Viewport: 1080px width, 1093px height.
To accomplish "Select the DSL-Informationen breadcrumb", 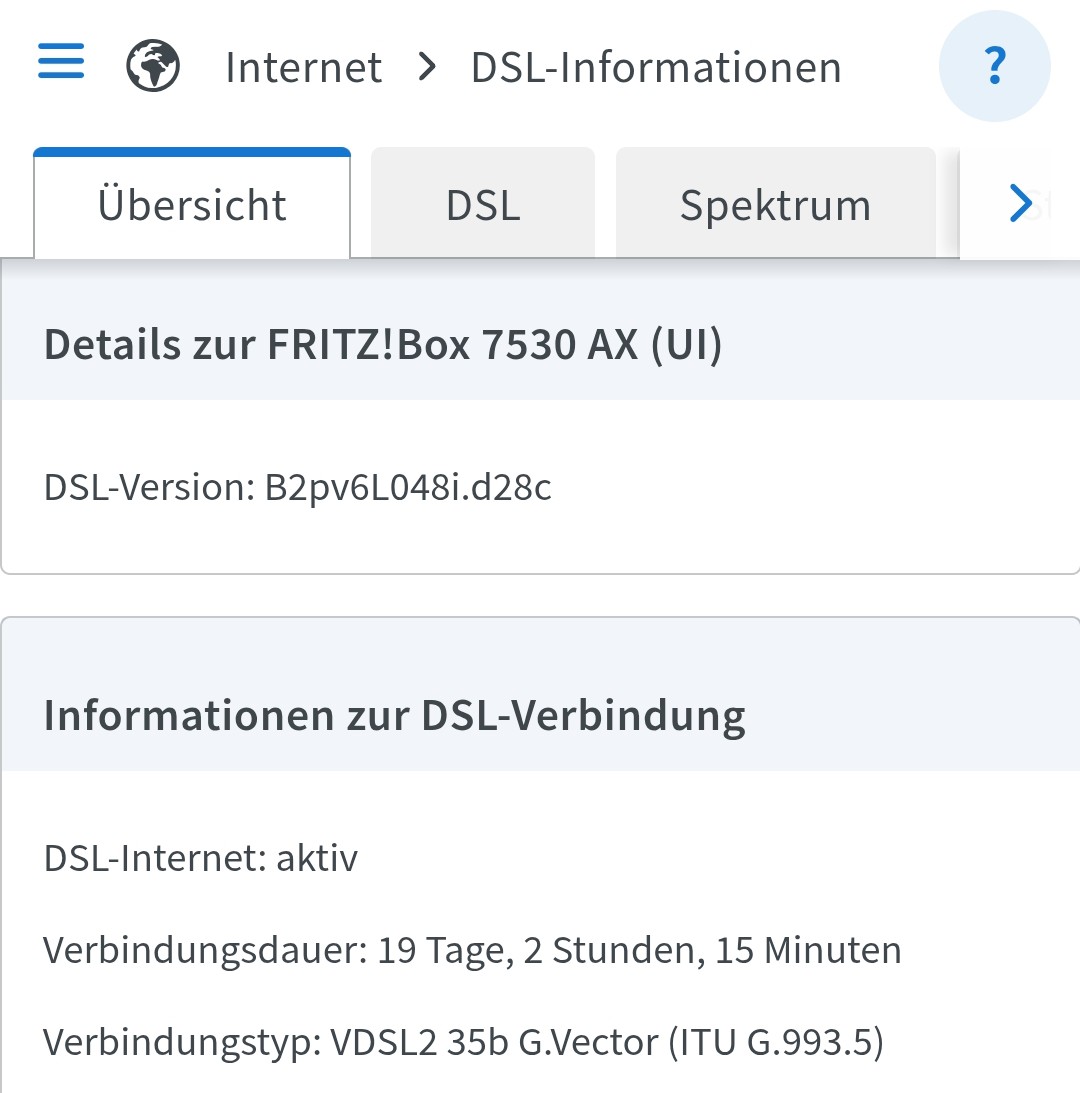I will [x=656, y=68].
